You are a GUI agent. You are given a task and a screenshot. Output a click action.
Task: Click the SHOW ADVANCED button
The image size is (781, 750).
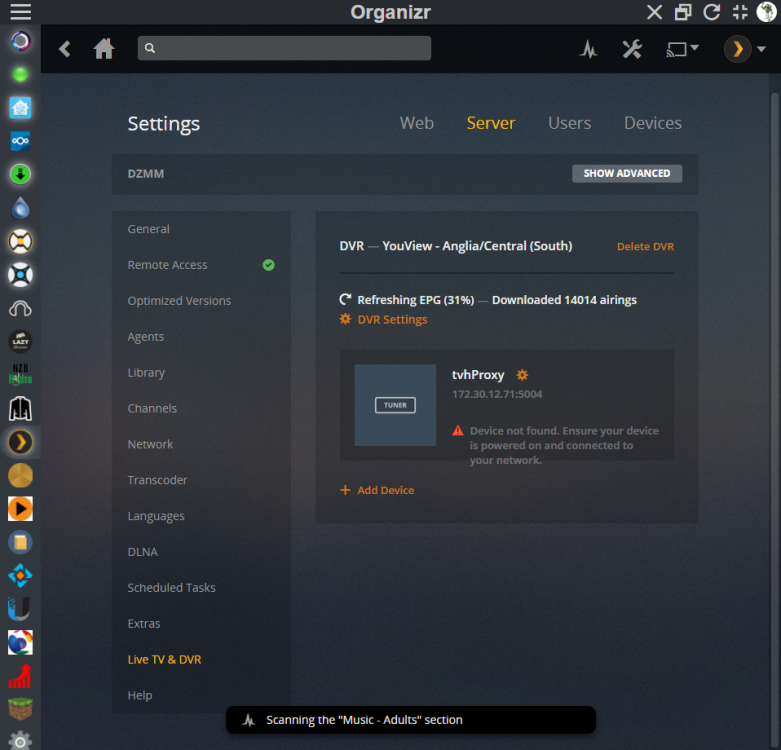(627, 173)
